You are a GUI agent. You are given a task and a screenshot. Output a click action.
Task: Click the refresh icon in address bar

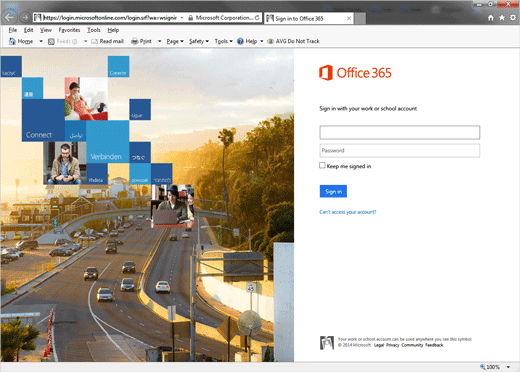(257, 18)
